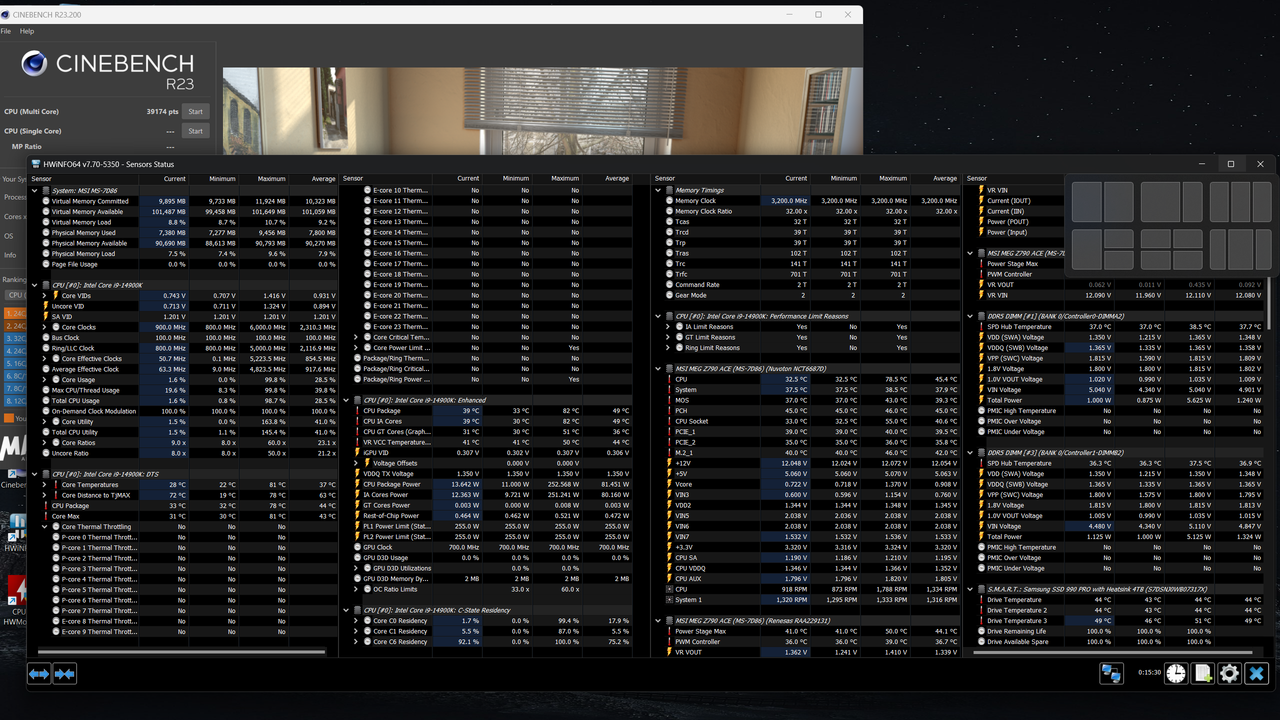Viewport: 1280px width, 720px height.
Task: Open the Cinebench desktop shortcut
Action: coord(15,472)
